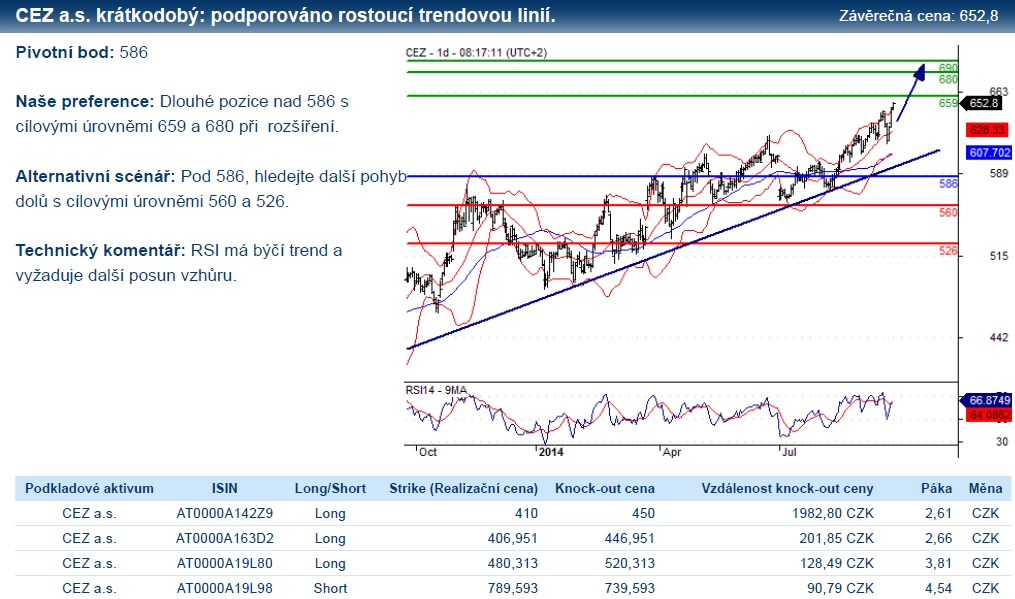Click the "Short" cell in the last row
The height and width of the screenshot is (599, 1015).
click(x=330, y=589)
